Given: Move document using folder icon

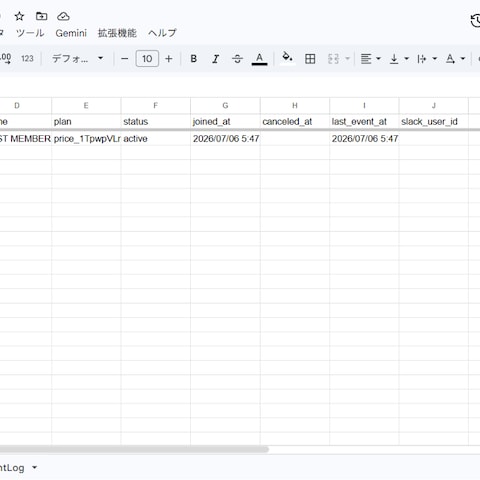Looking at the screenshot, I should pyautogui.click(x=41, y=16).
